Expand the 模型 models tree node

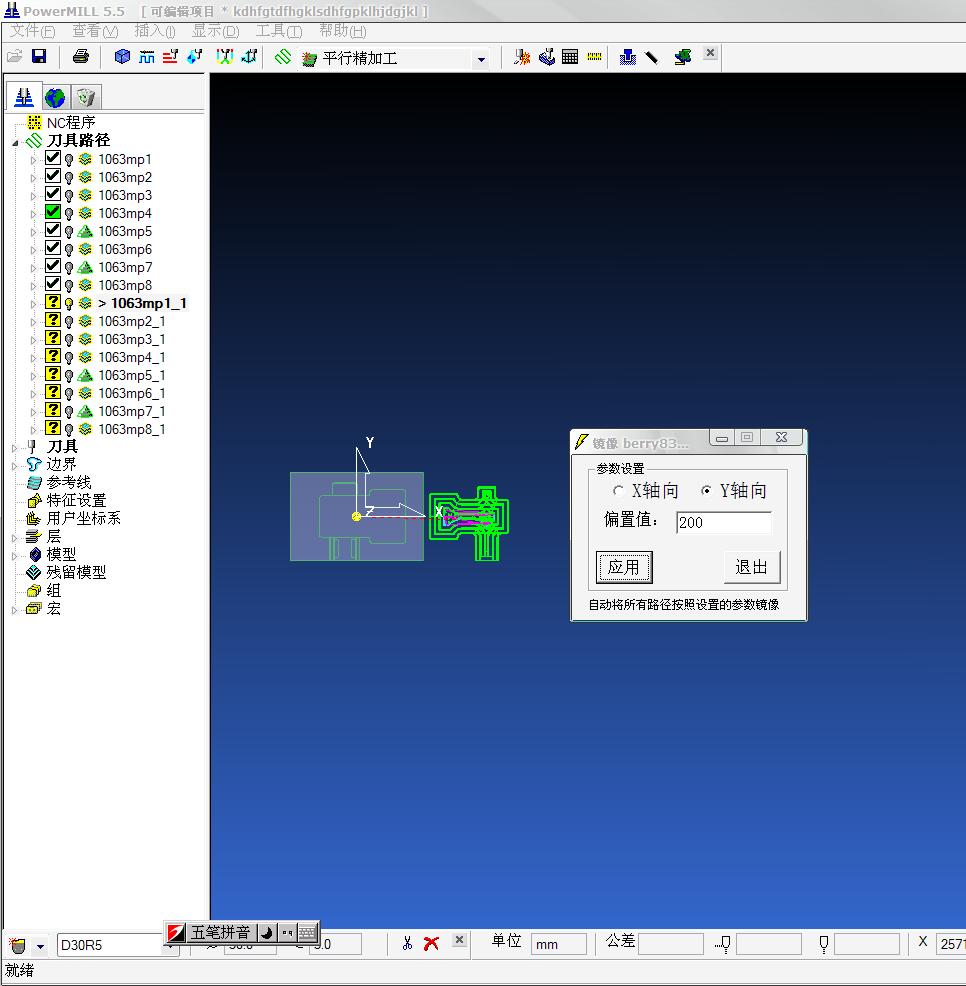14,556
